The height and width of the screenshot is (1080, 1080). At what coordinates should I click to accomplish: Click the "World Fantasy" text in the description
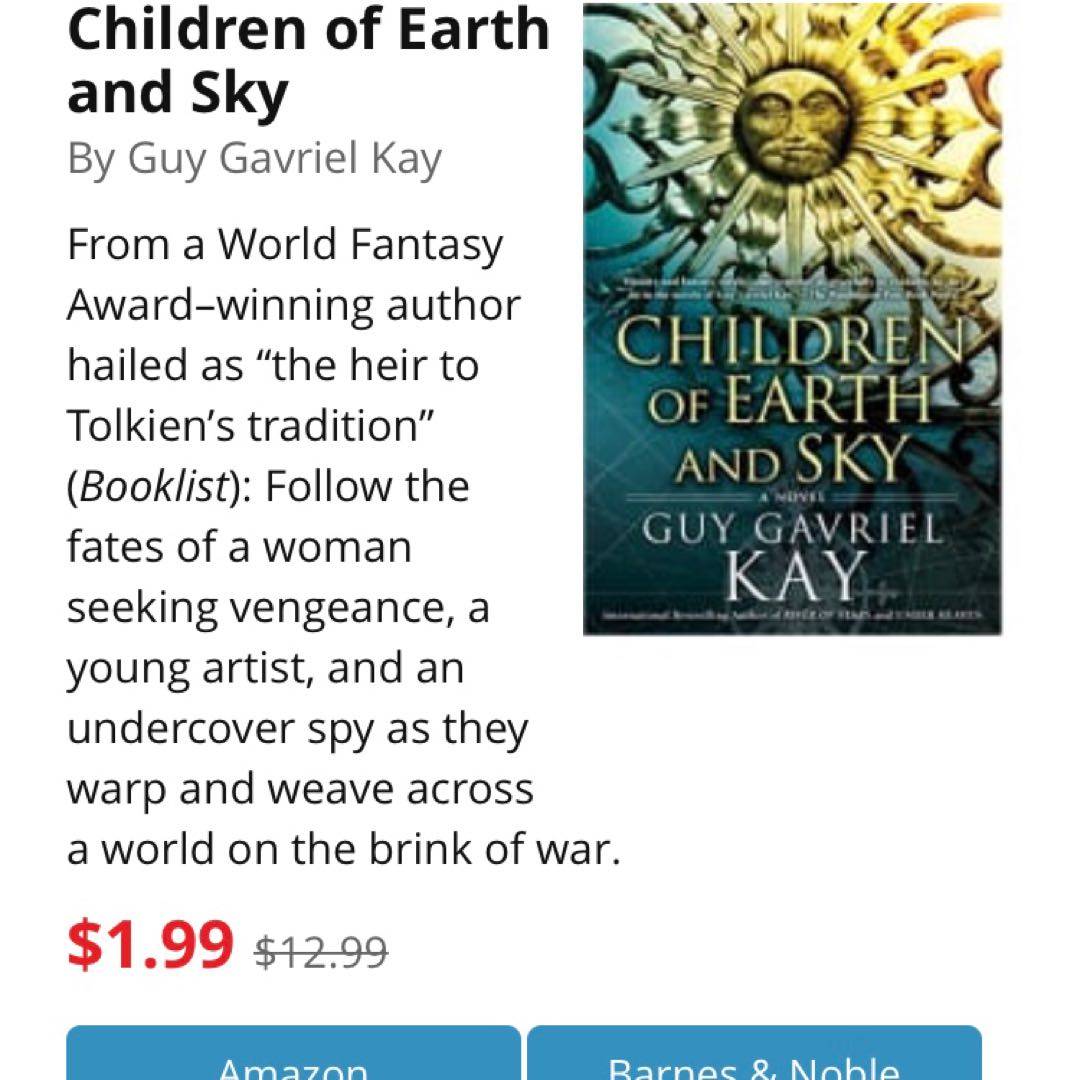360,245
